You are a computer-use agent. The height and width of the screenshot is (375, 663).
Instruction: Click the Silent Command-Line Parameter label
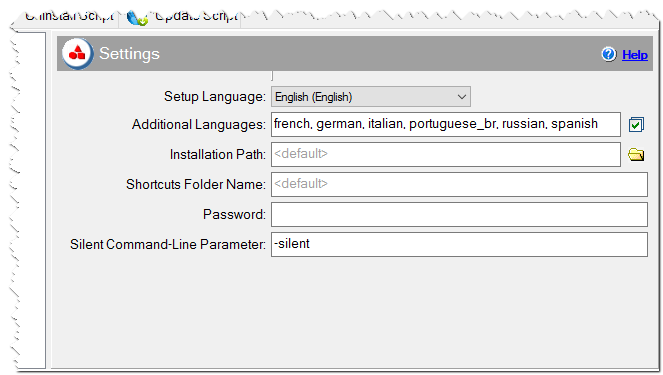click(168, 244)
